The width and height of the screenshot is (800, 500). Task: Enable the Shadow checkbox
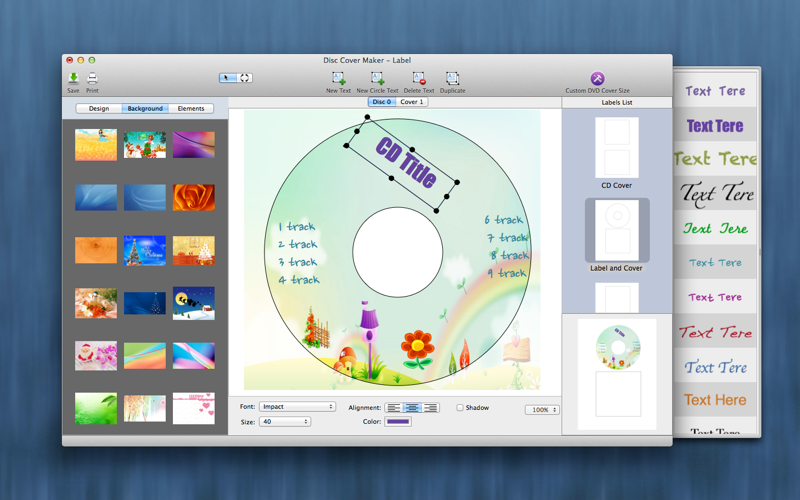(x=460, y=408)
